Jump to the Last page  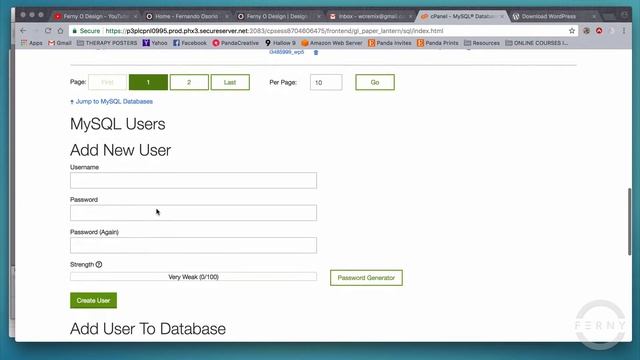point(230,82)
